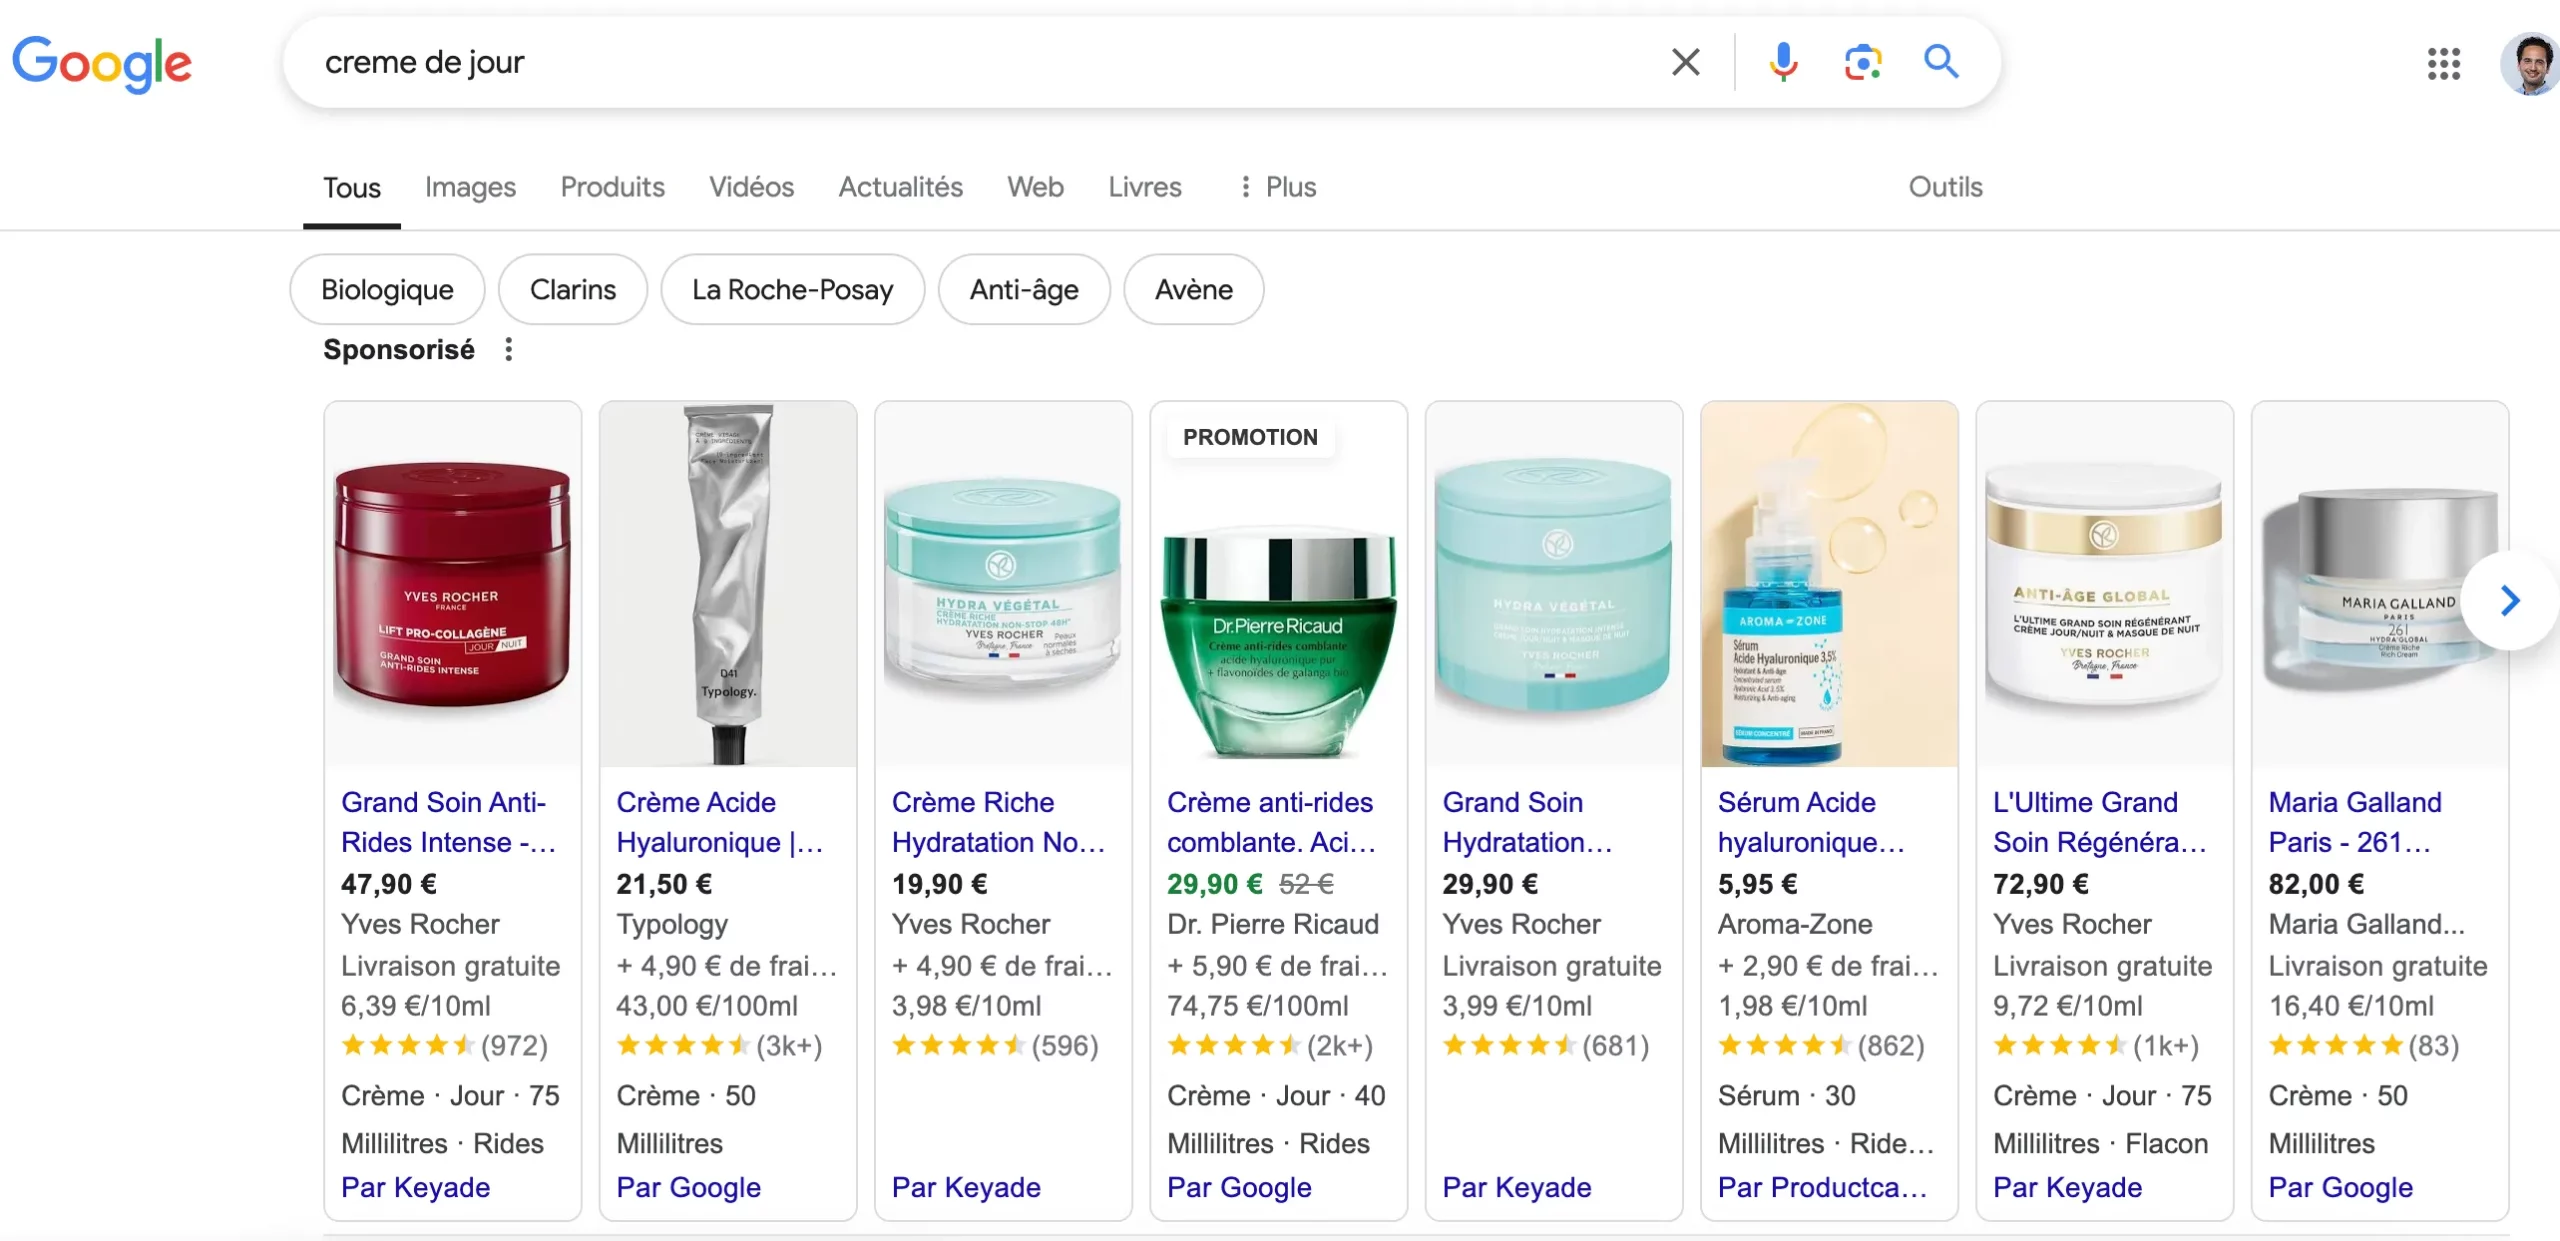Open the Anti-Âge Global jar image

[2105, 585]
